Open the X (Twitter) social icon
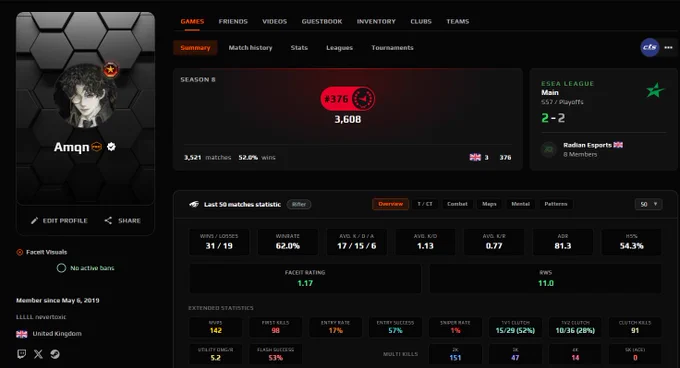 tap(38, 354)
